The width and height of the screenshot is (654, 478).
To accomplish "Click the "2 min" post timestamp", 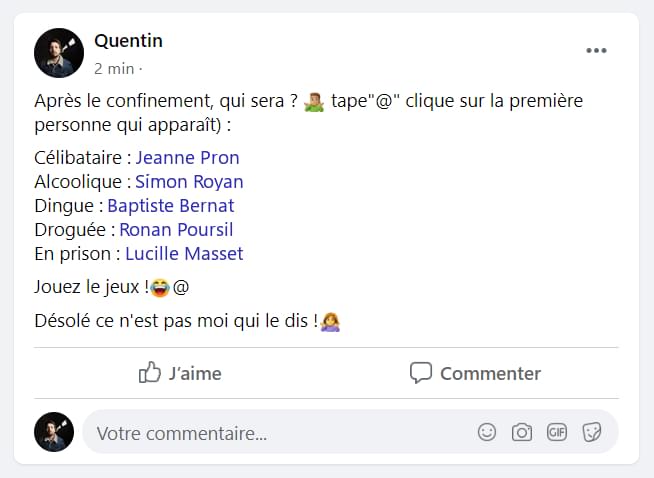I will [113, 69].
